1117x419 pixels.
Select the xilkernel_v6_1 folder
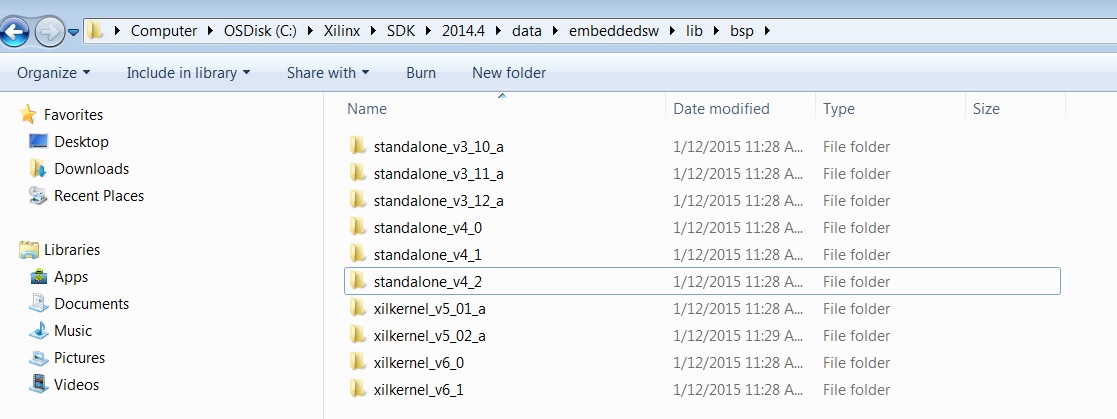418,390
